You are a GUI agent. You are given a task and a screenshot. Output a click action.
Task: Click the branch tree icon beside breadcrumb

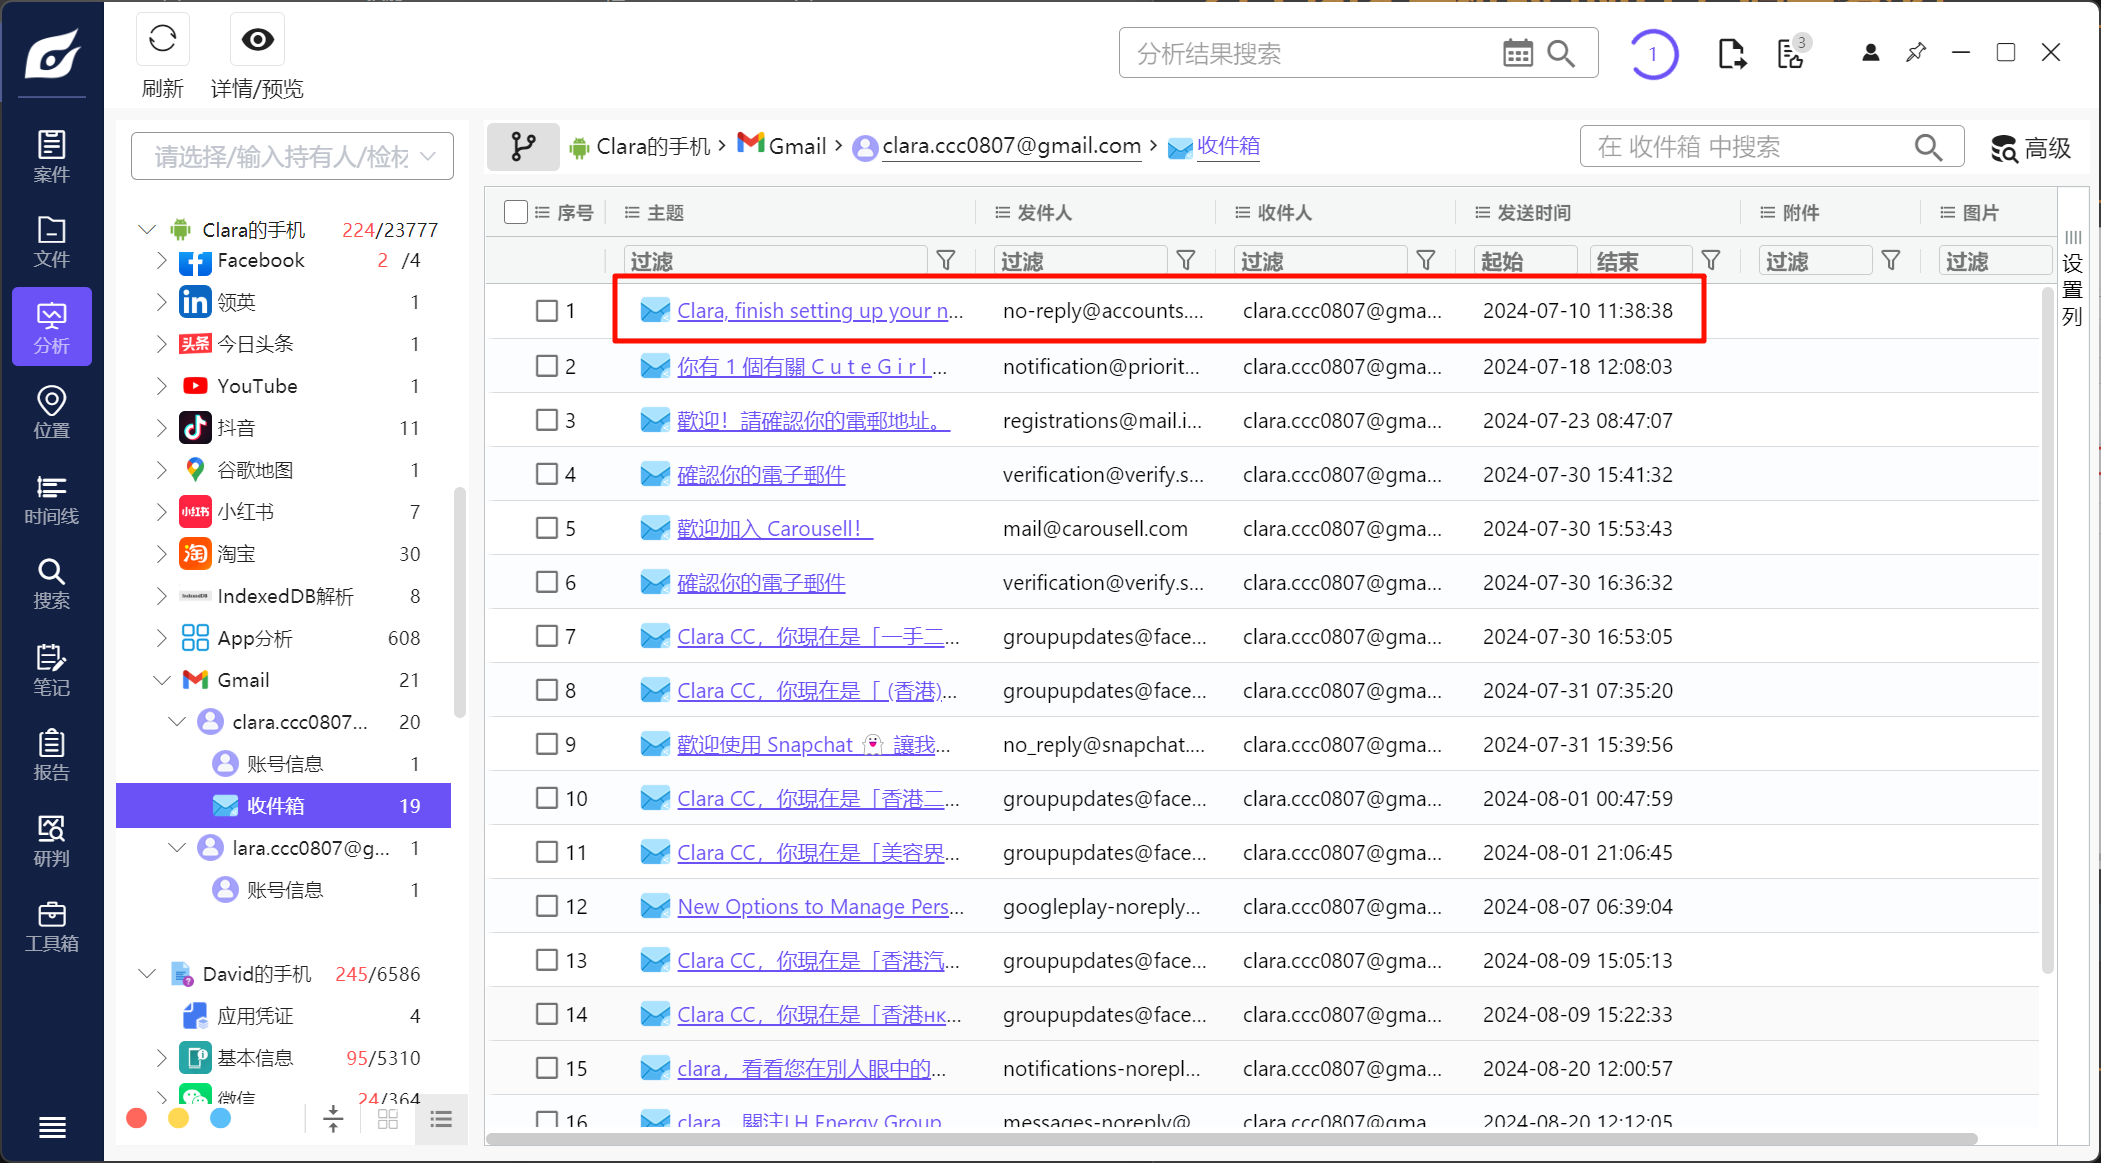[523, 147]
